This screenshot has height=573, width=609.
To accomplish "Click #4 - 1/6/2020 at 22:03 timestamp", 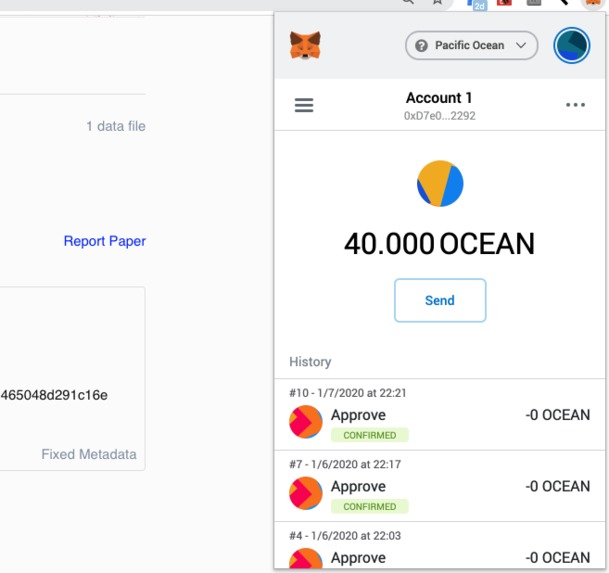I will point(345,536).
